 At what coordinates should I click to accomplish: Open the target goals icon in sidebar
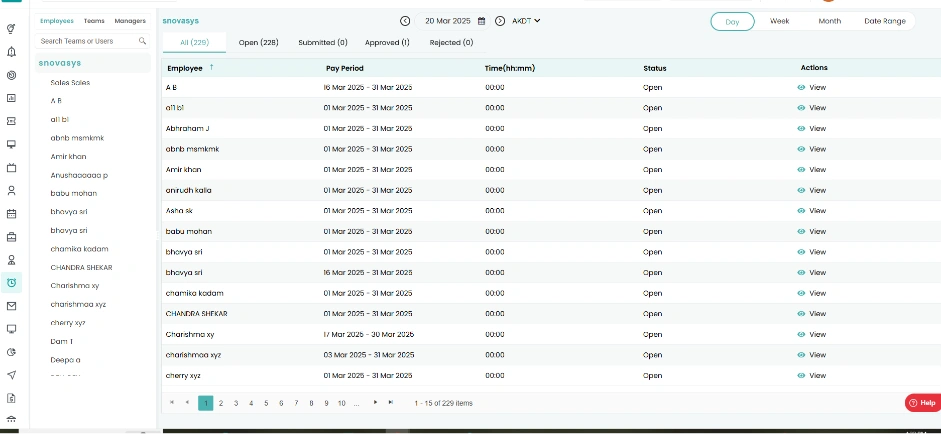pyautogui.click(x=11, y=75)
